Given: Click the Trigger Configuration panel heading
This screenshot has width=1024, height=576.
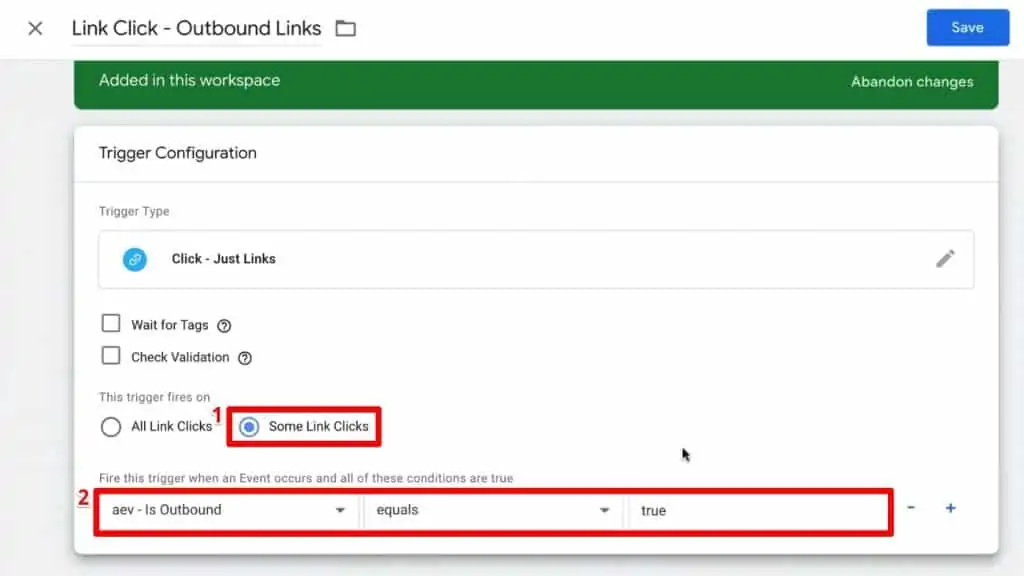Looking at the screenshot, I should tap(177, 153).
